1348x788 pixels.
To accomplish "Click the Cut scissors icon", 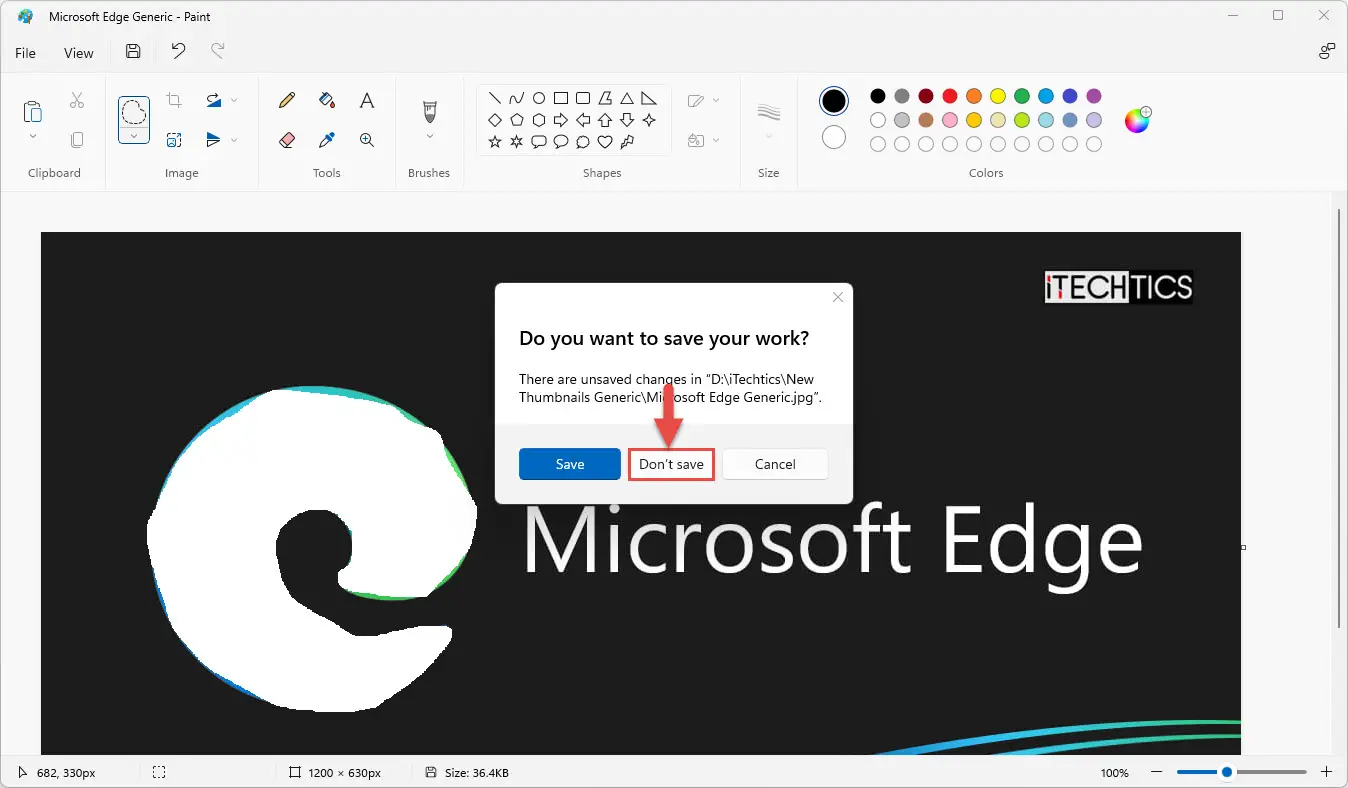I will click(77, 100).
